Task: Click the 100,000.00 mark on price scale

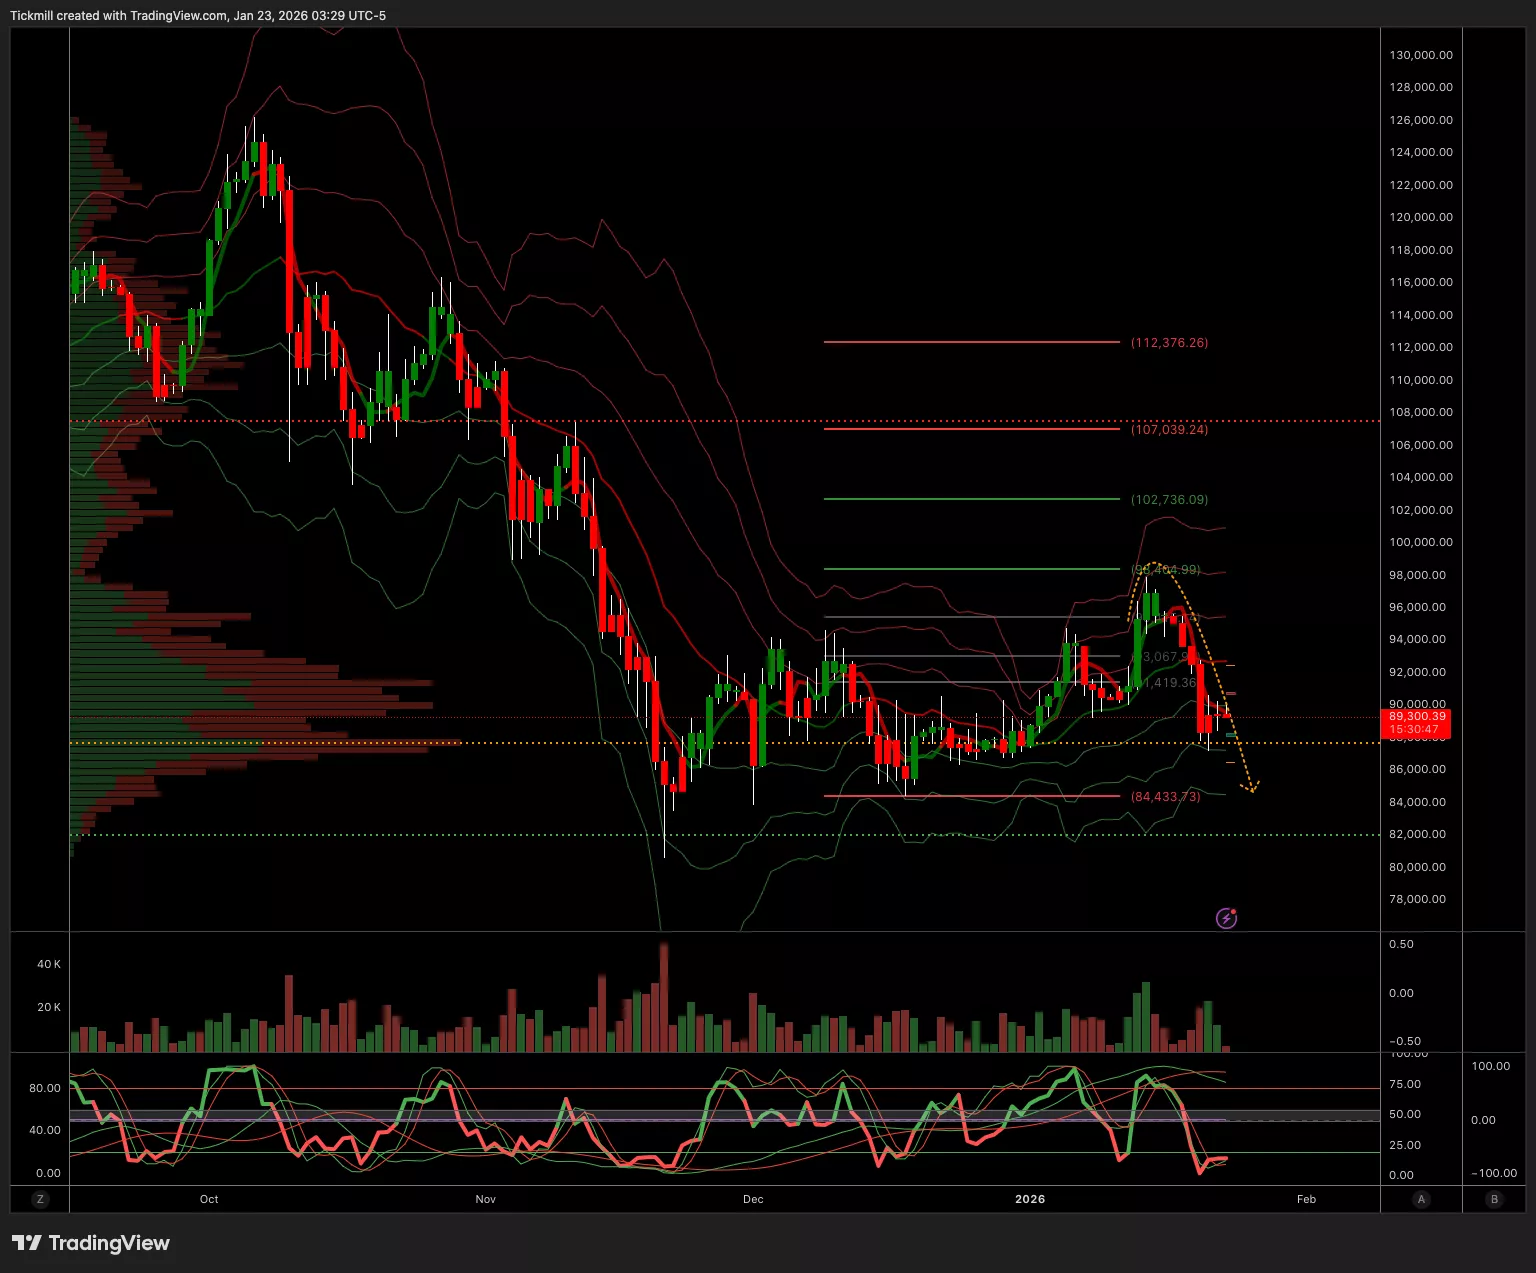Action: 1421,542
